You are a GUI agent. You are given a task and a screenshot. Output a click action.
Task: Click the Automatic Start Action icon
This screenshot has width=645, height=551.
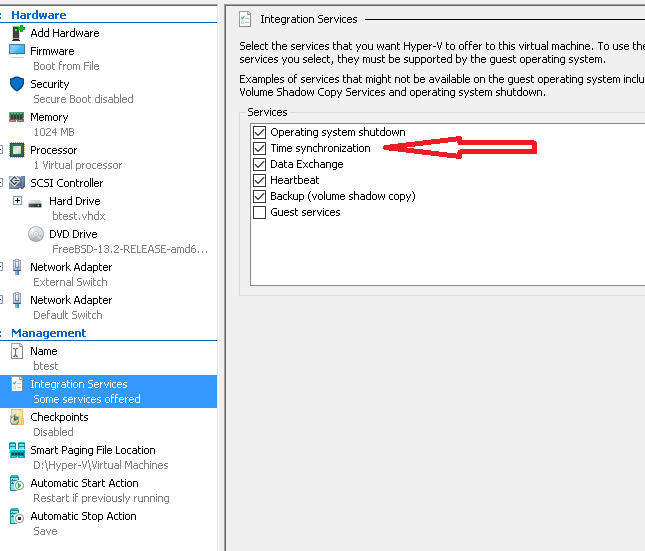tap(16, 483)
